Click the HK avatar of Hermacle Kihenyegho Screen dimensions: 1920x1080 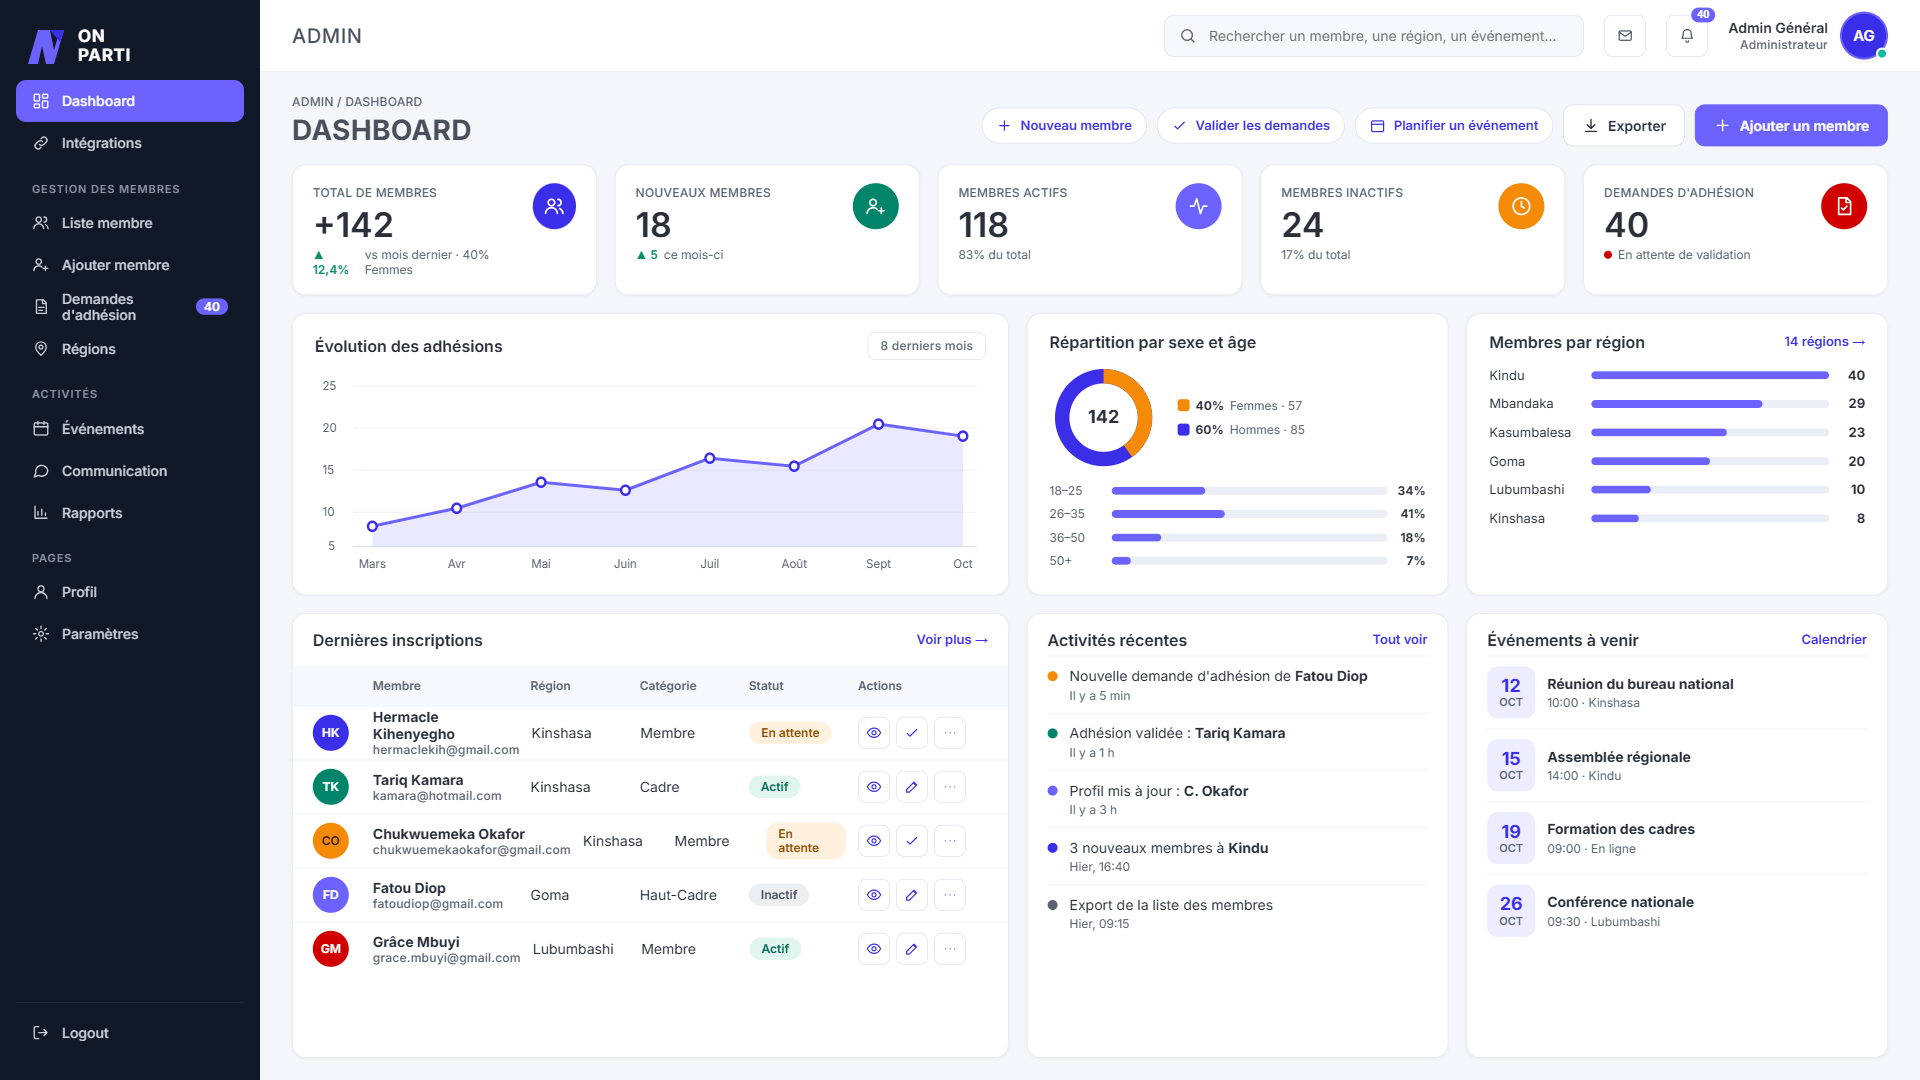tap(331, 733)
